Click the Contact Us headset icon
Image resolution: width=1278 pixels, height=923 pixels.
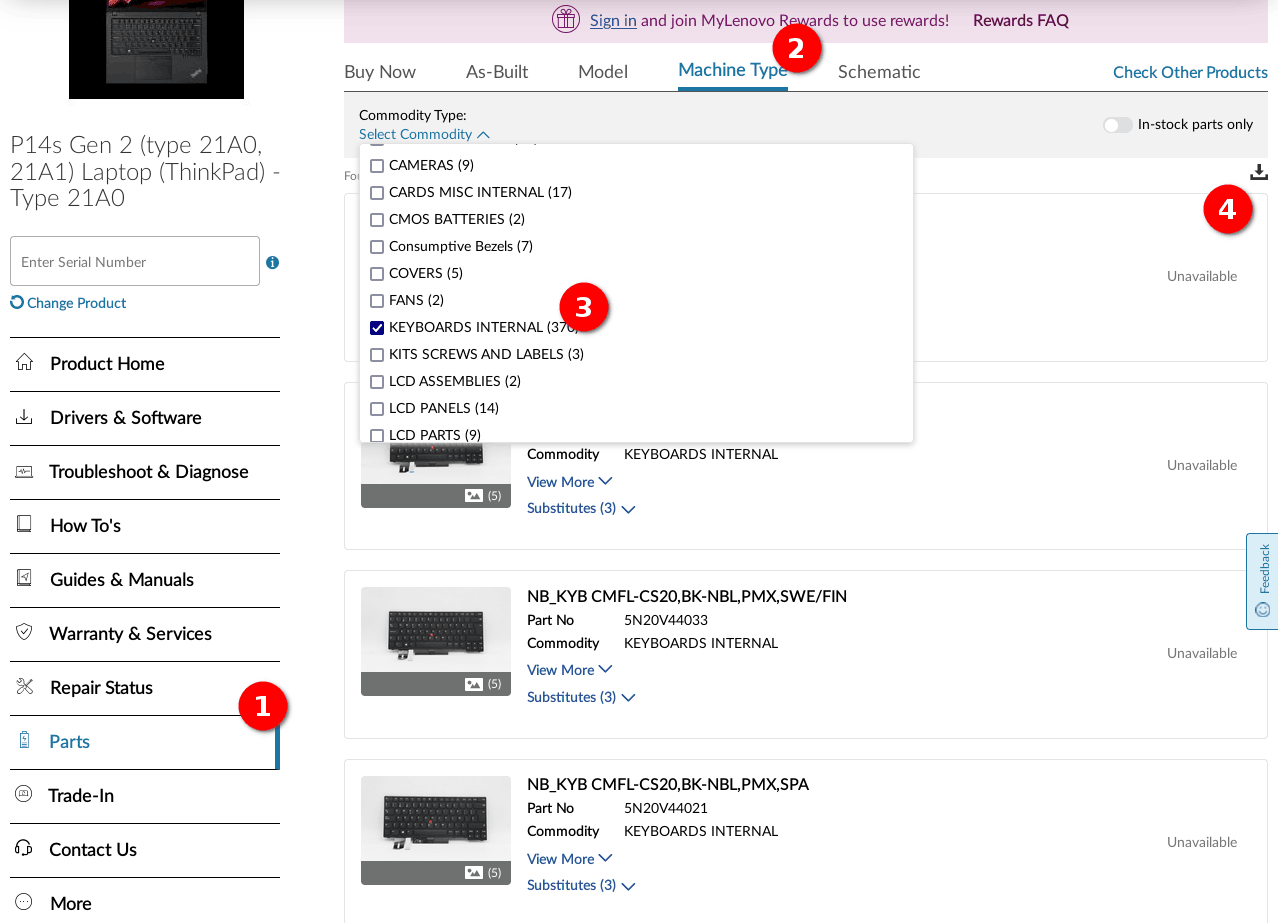click(24, 848)
